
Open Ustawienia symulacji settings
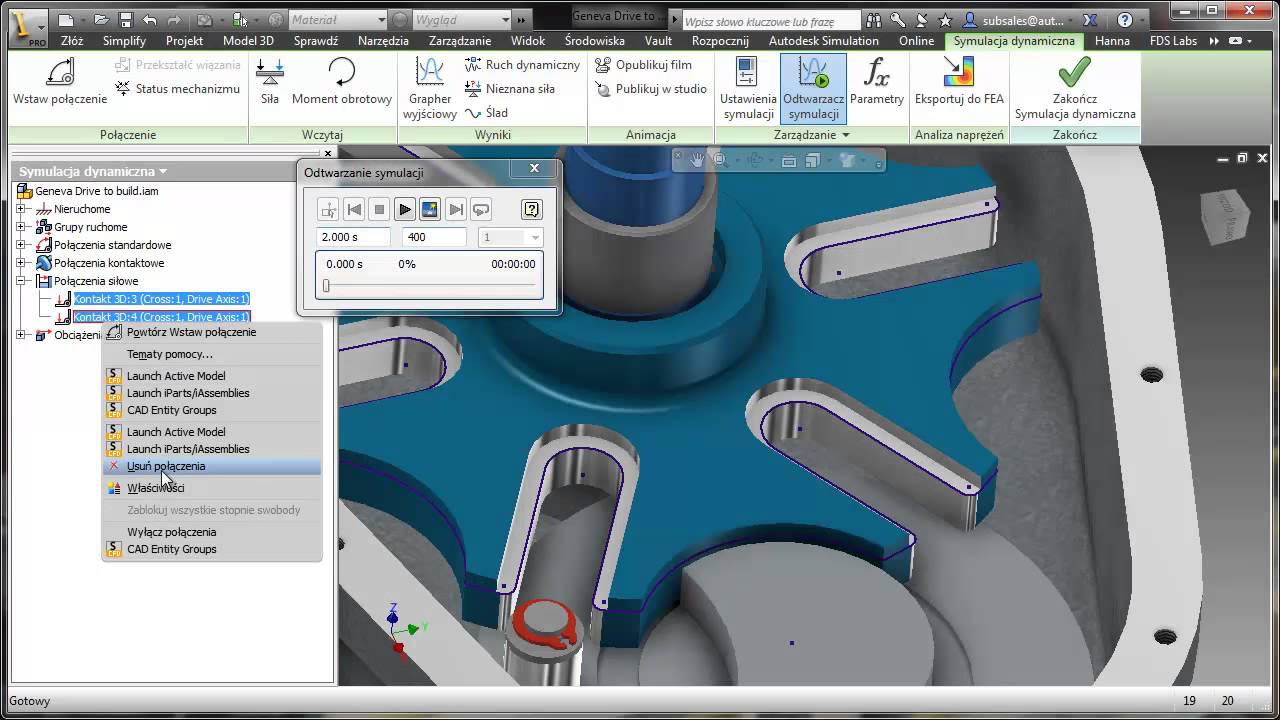748,88
